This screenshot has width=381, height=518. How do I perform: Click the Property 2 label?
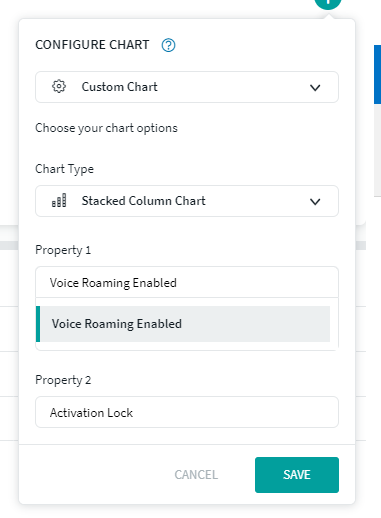(x=63, y=380)
